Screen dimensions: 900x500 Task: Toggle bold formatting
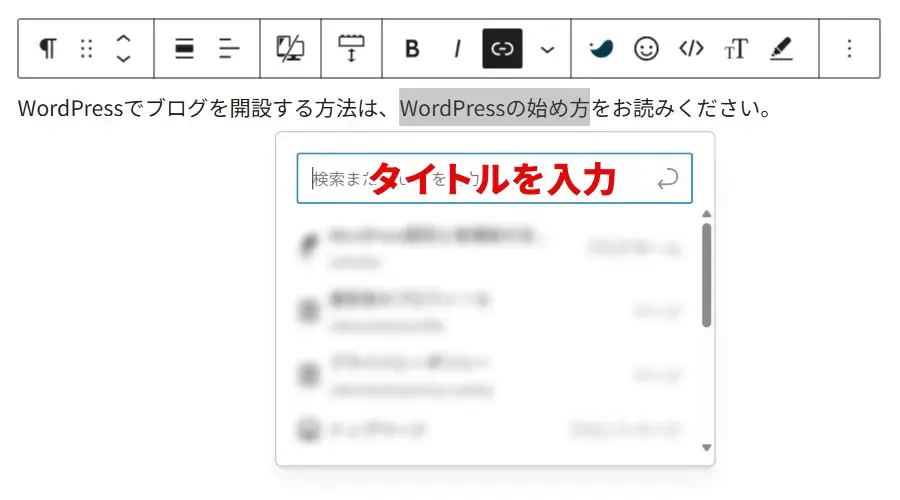[412, 49]
